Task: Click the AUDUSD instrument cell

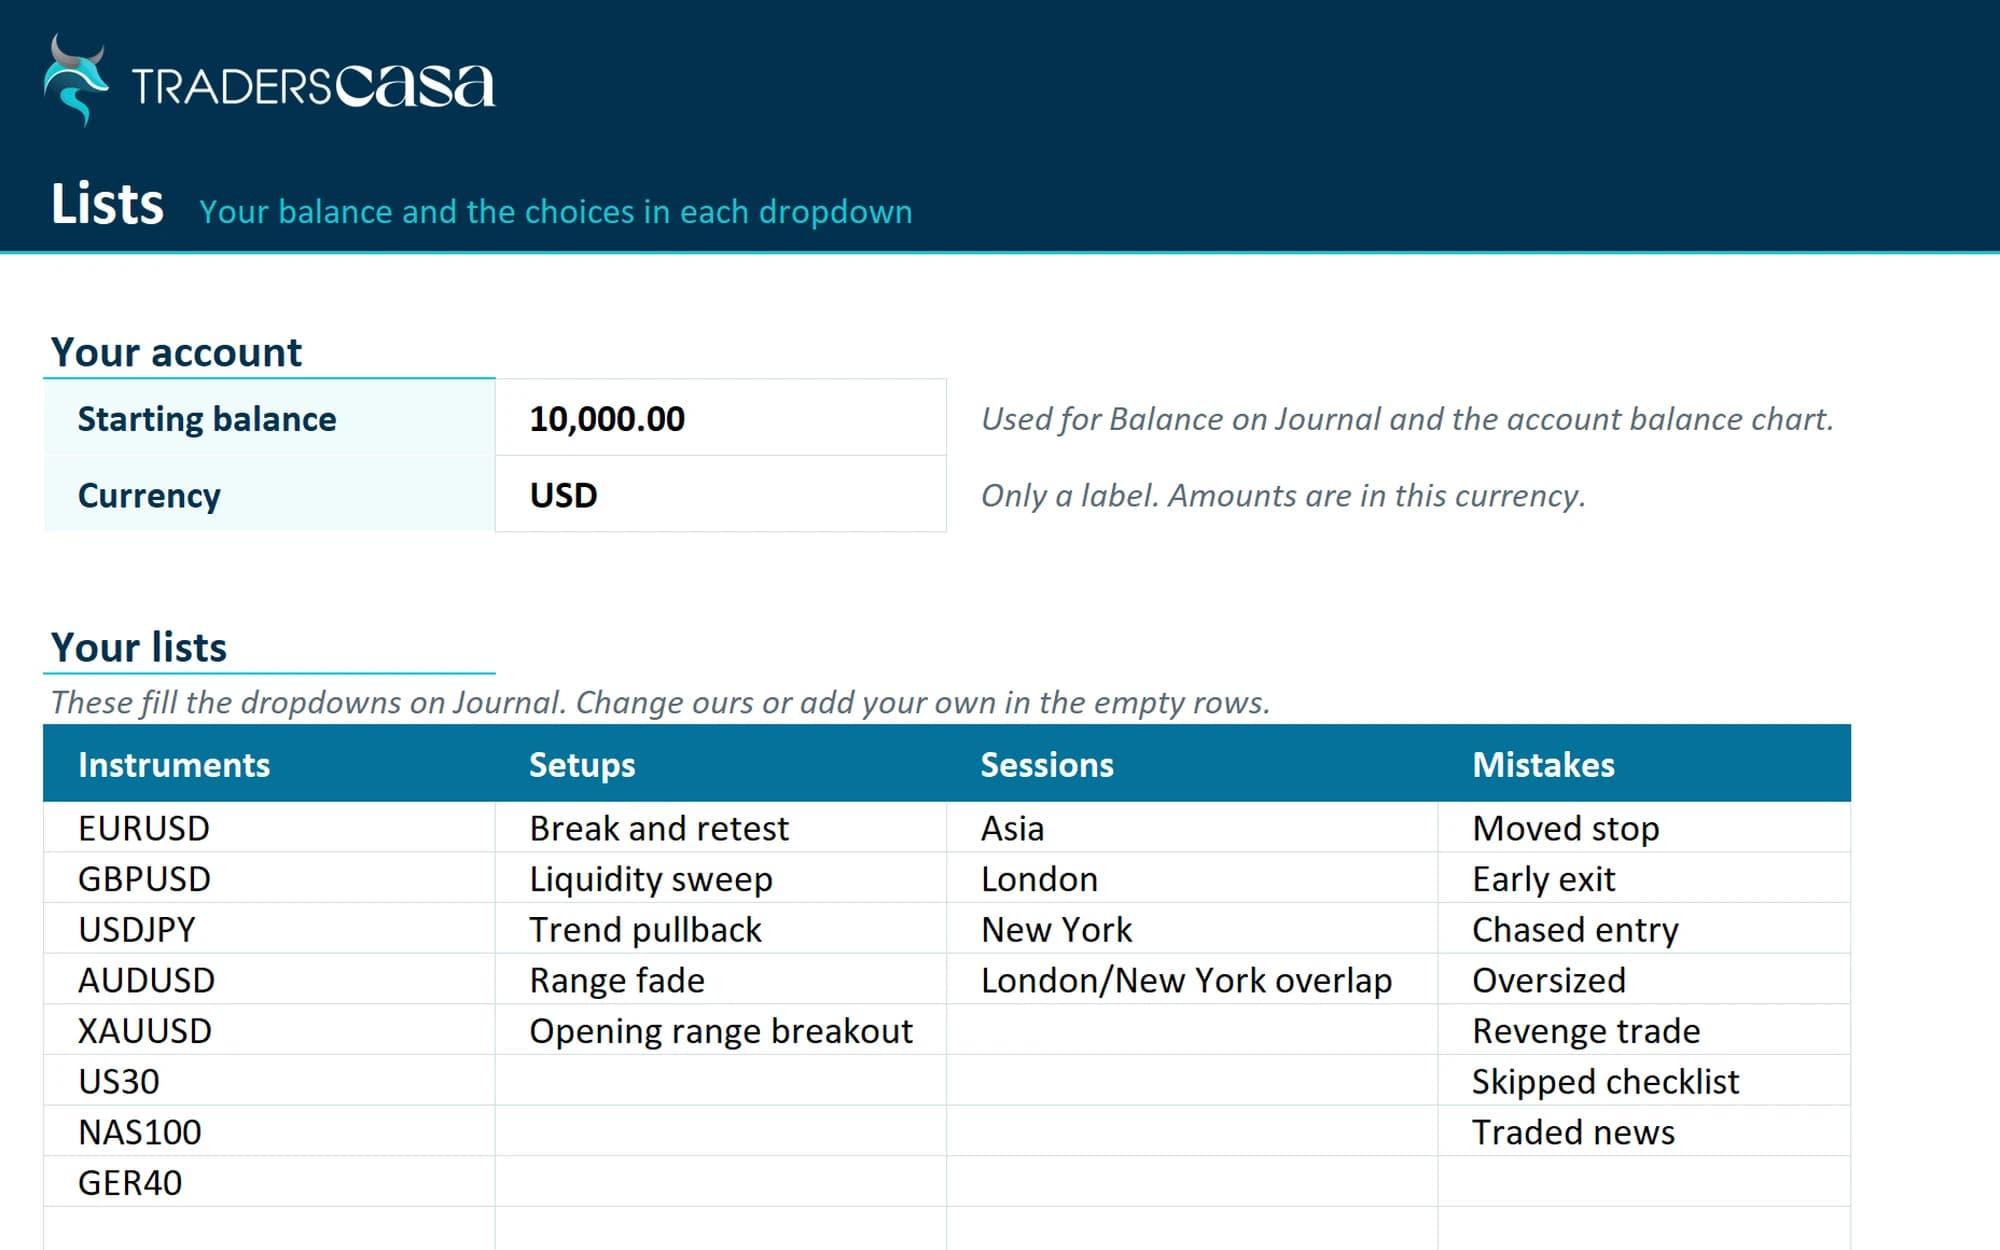Action: 269,980
